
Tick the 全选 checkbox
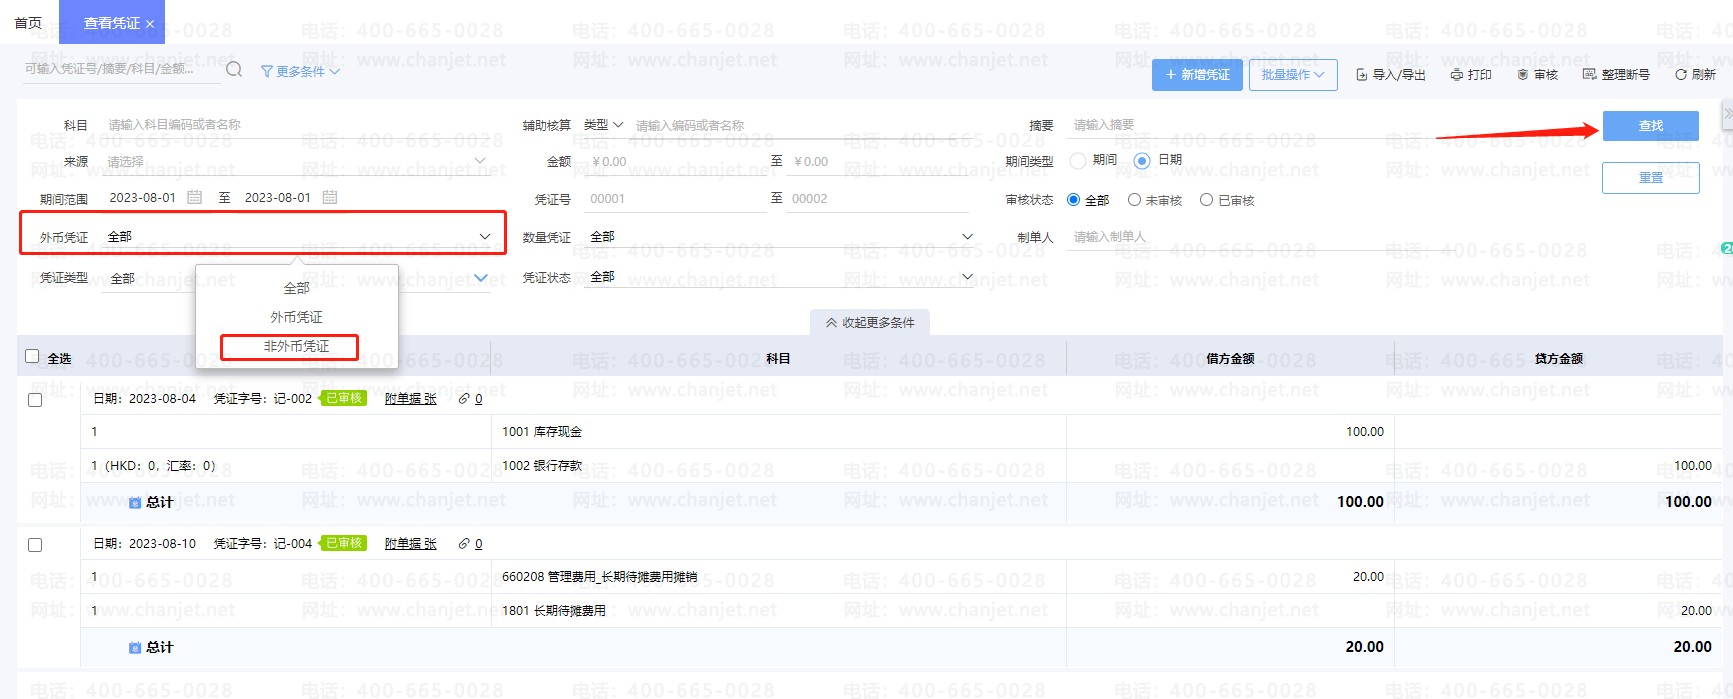pos(32,356)
